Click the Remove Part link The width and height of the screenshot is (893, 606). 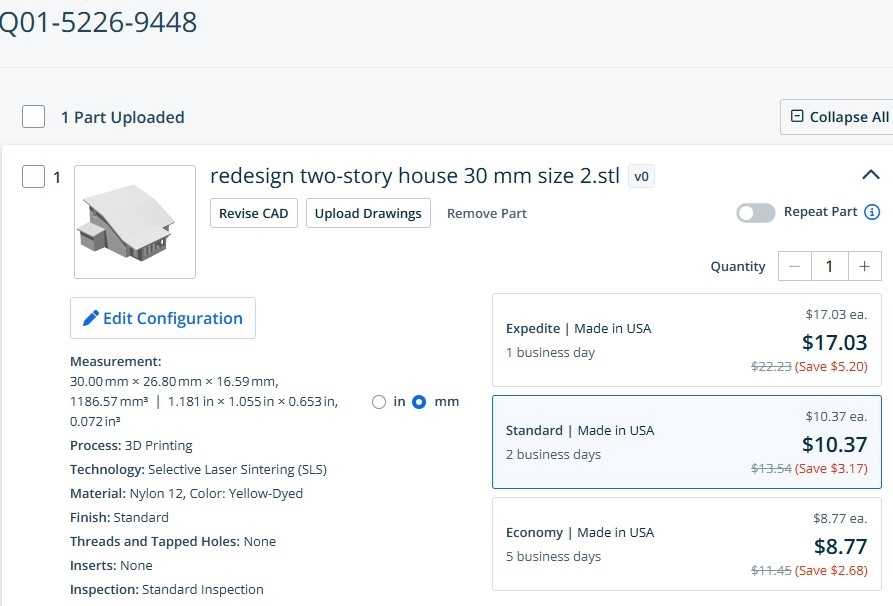pyautogui.click(x=487, y=214)
